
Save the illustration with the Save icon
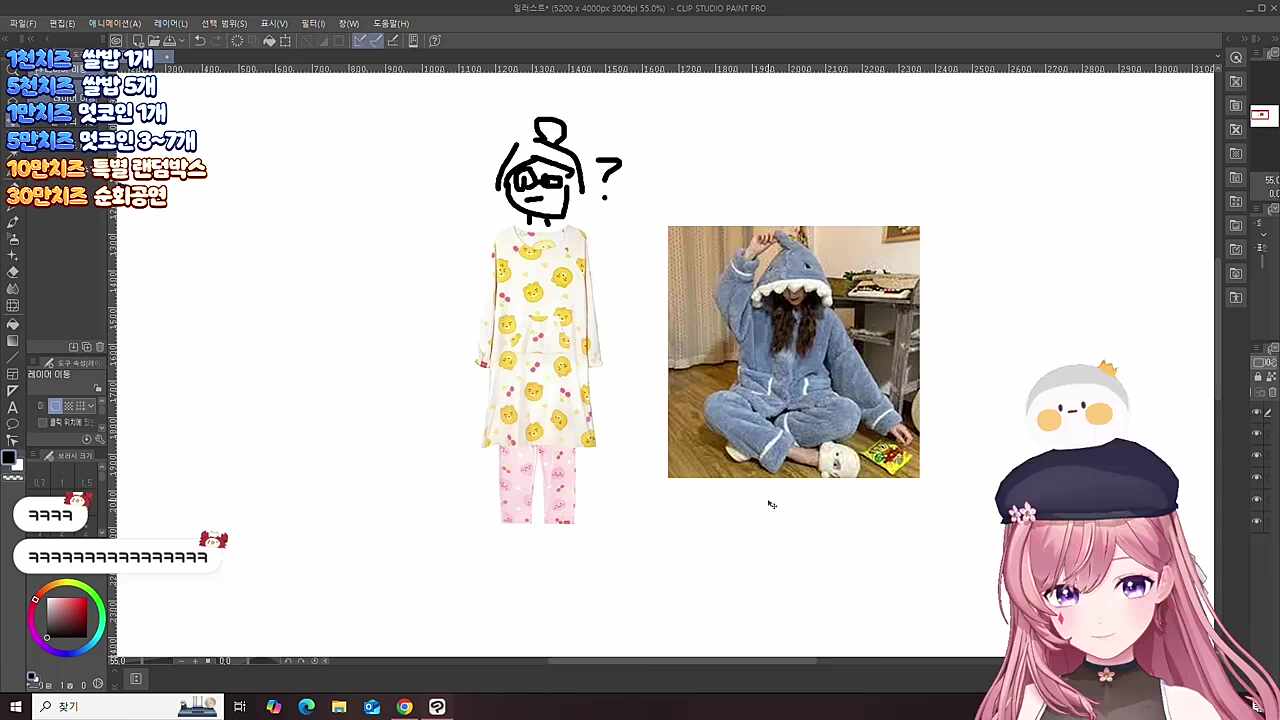click(169, 41)
